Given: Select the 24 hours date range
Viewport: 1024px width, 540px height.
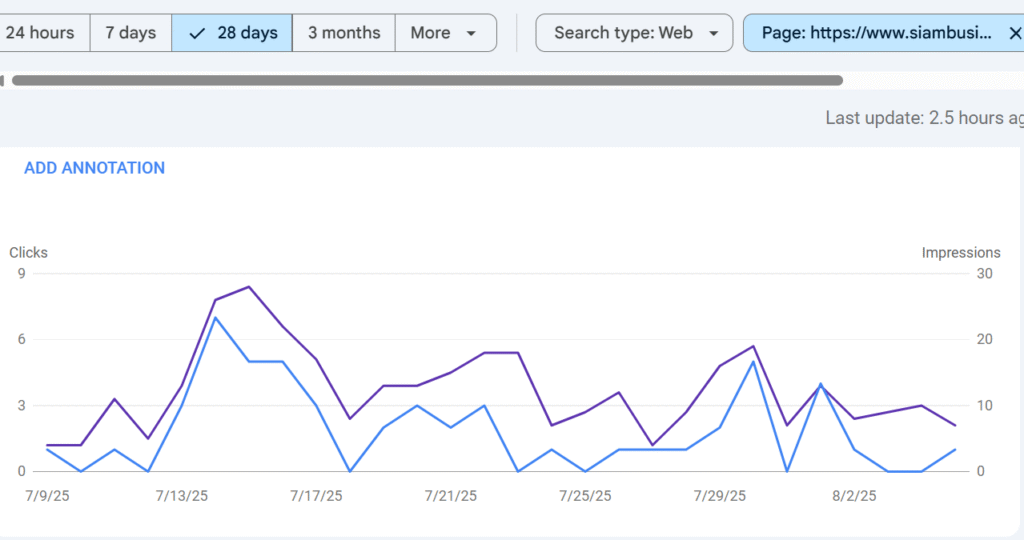Looking at the screenshot, I should coord(40,33).
